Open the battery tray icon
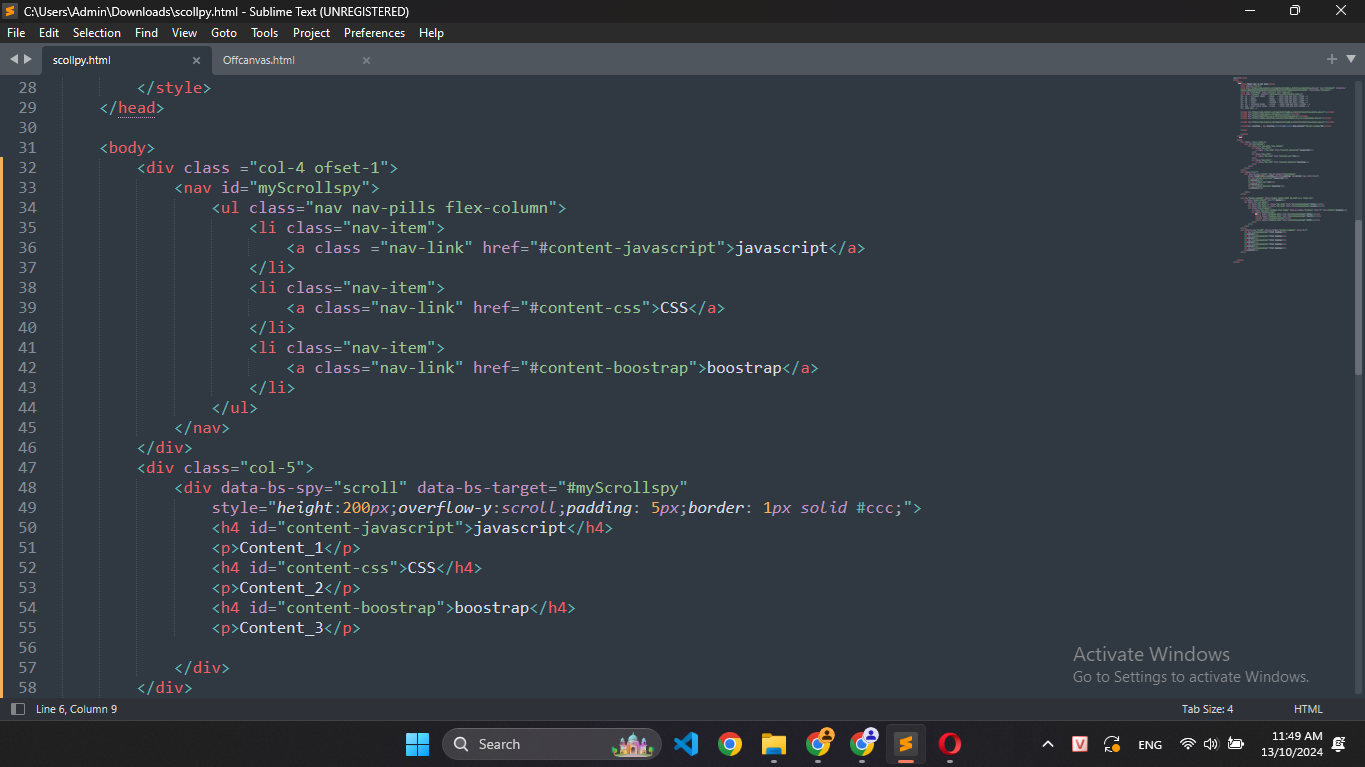The image size is (1365, 767). [1236, 744]
